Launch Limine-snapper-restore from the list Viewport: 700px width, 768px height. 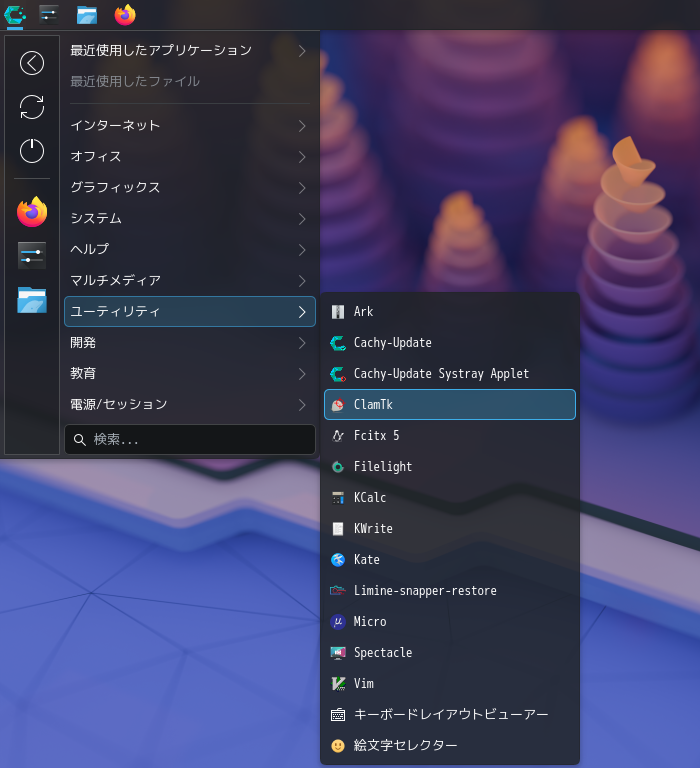(x=450, y=591)
